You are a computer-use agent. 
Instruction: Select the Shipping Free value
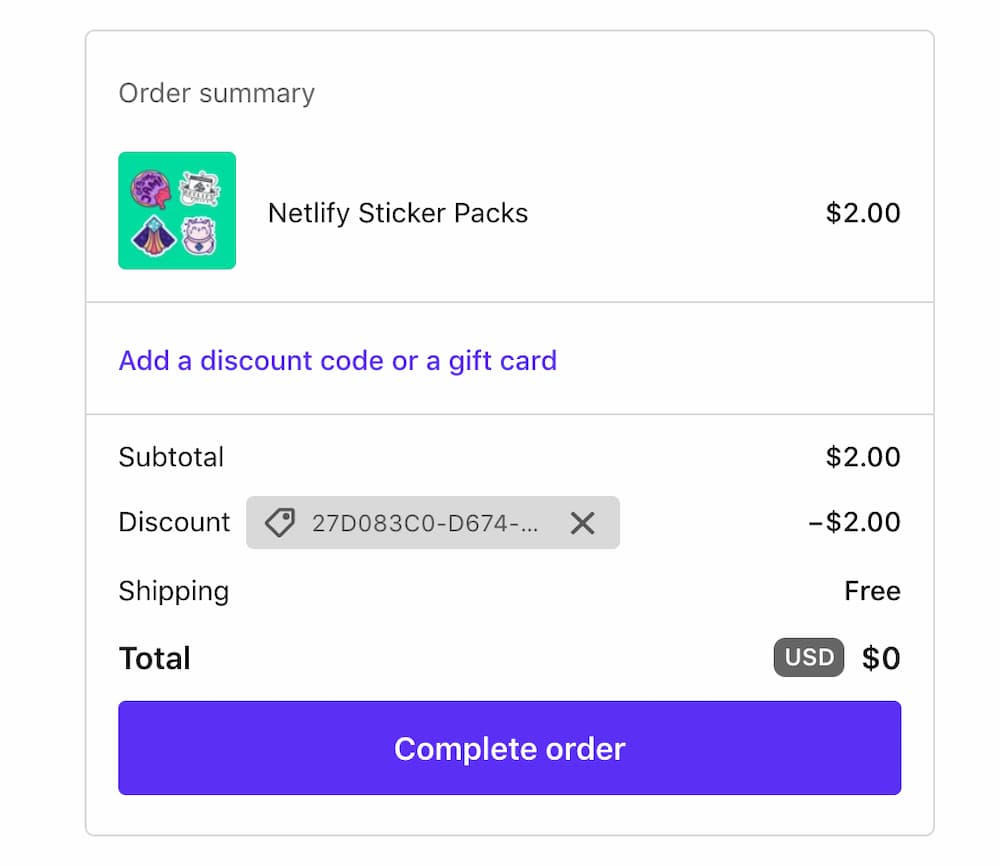tap(873, 591)
